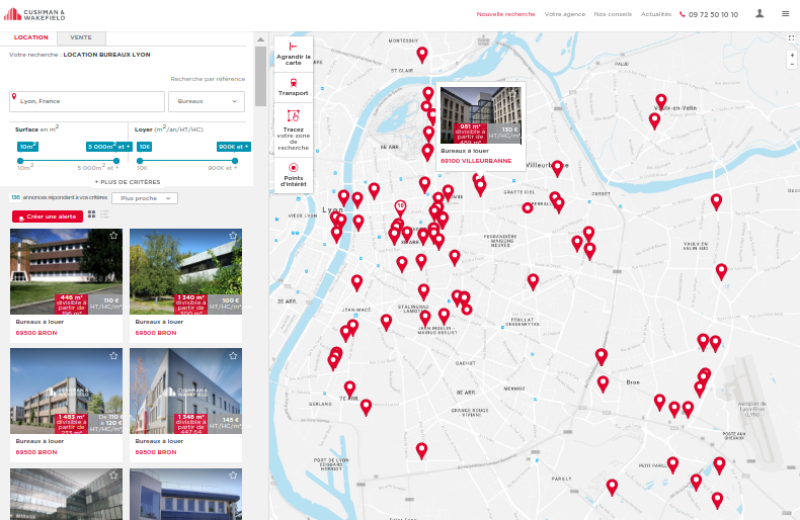Viewport: 800px width, 520px height.
Task: Select the Location tab
Action: [x=31, y=37]
